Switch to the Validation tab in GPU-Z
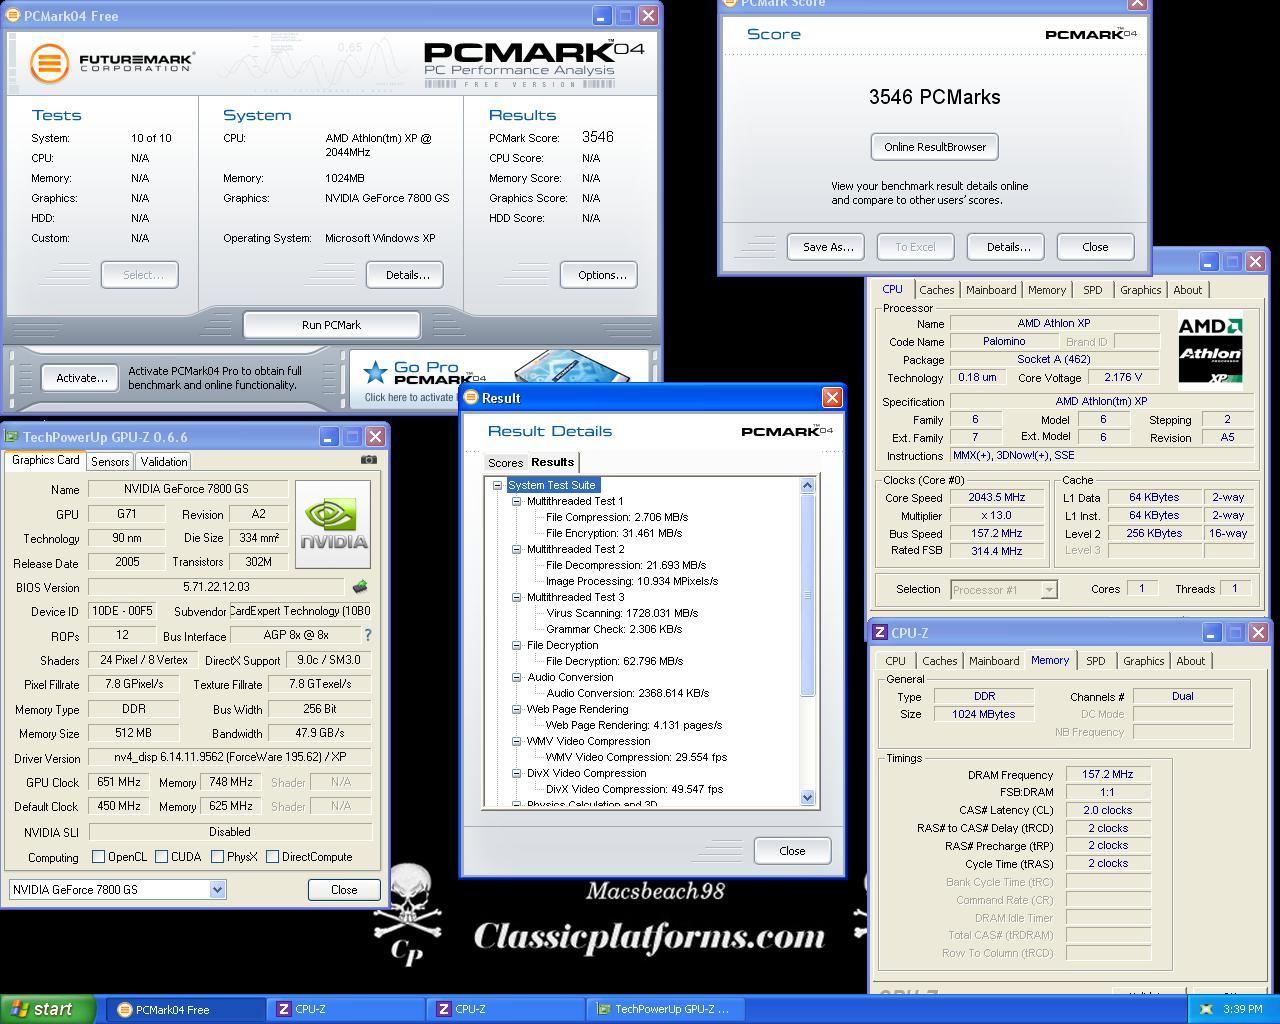The image size is (1280, 1024). click(163, 462)
